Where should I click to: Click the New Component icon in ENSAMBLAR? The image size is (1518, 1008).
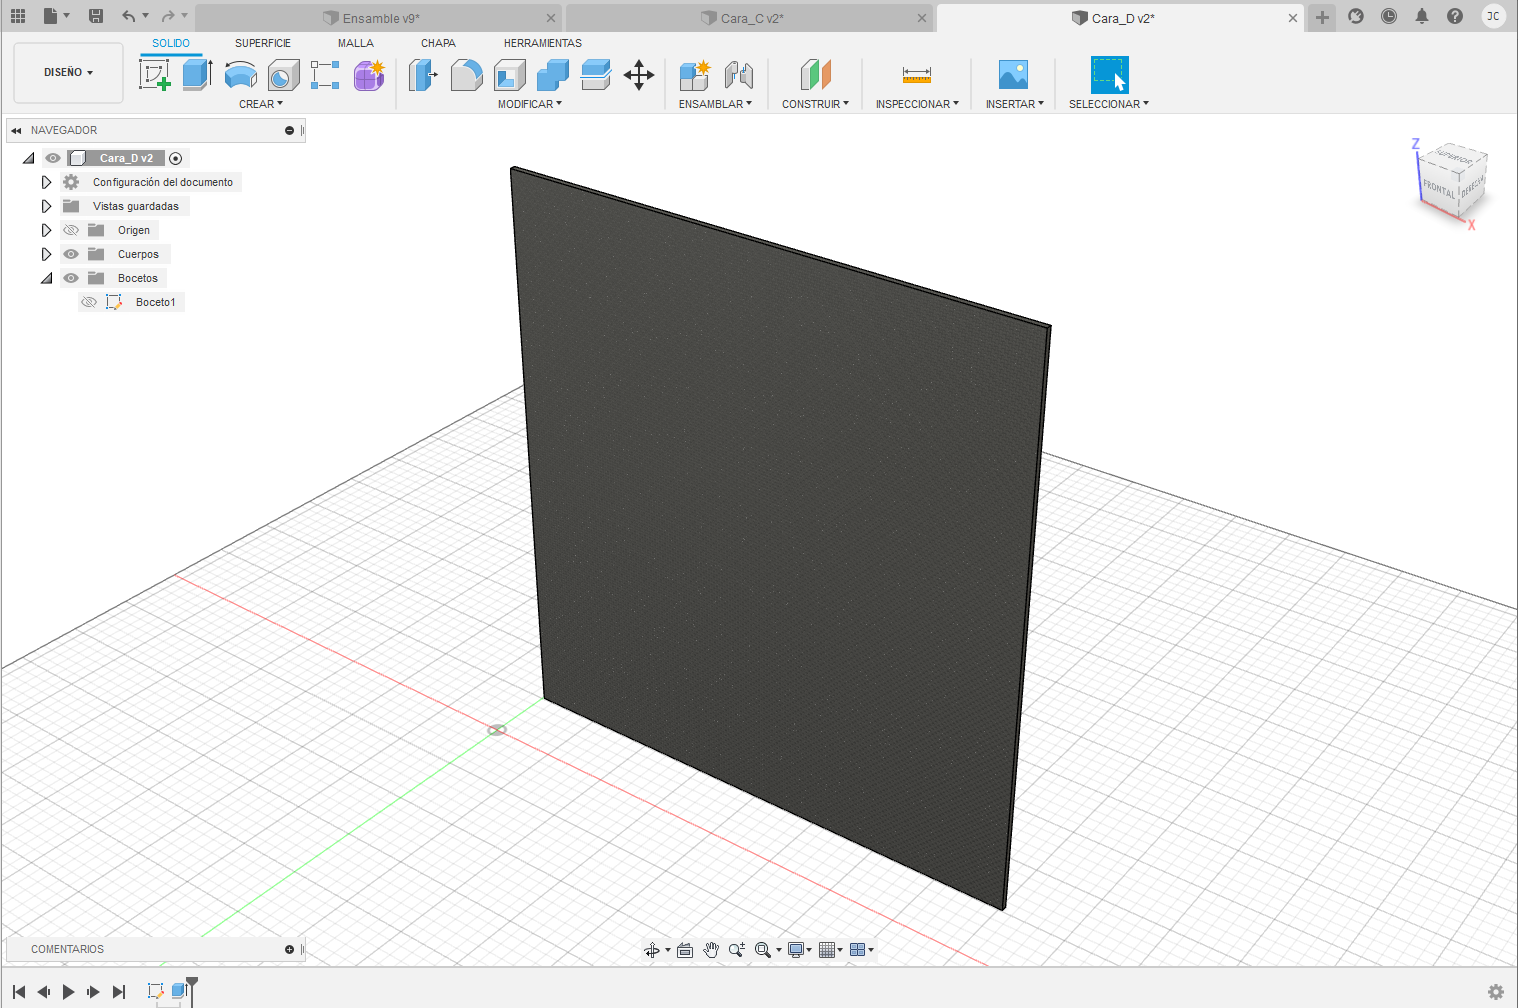click(x=694, y=75)
